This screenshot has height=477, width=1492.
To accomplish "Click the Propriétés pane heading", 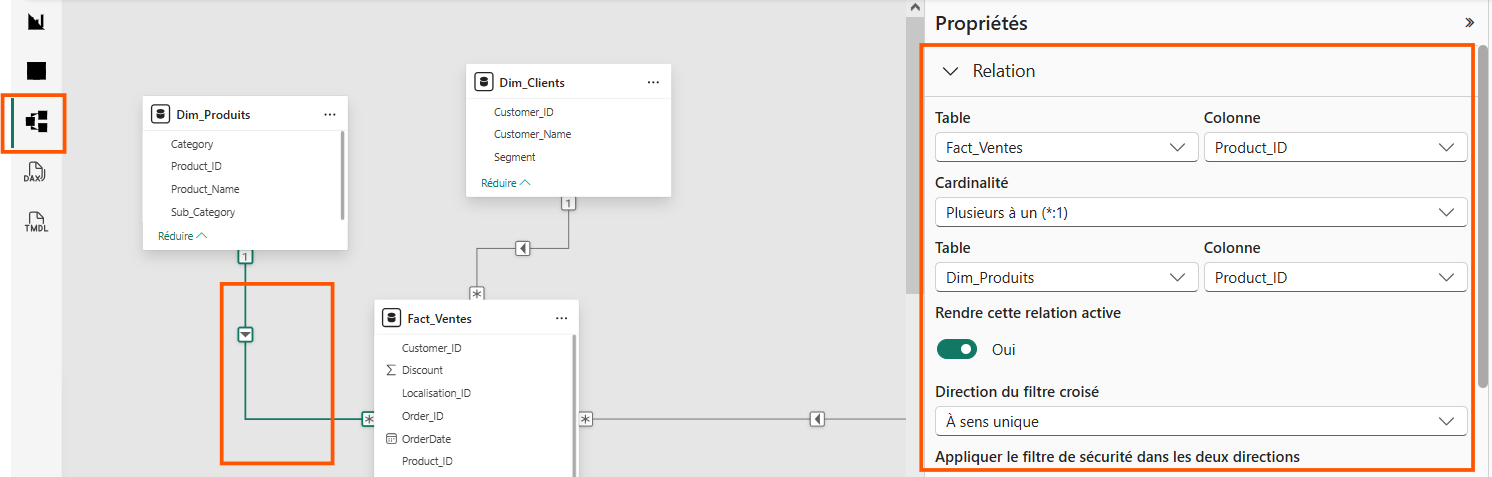I will pos(981,23).
